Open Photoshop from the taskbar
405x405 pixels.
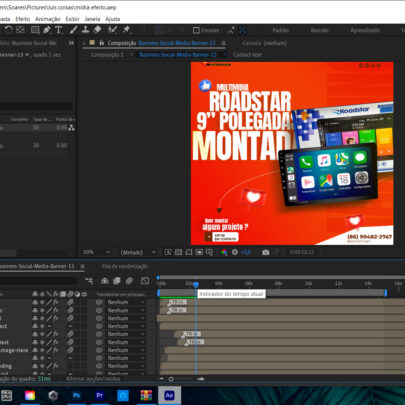(76, 396)
